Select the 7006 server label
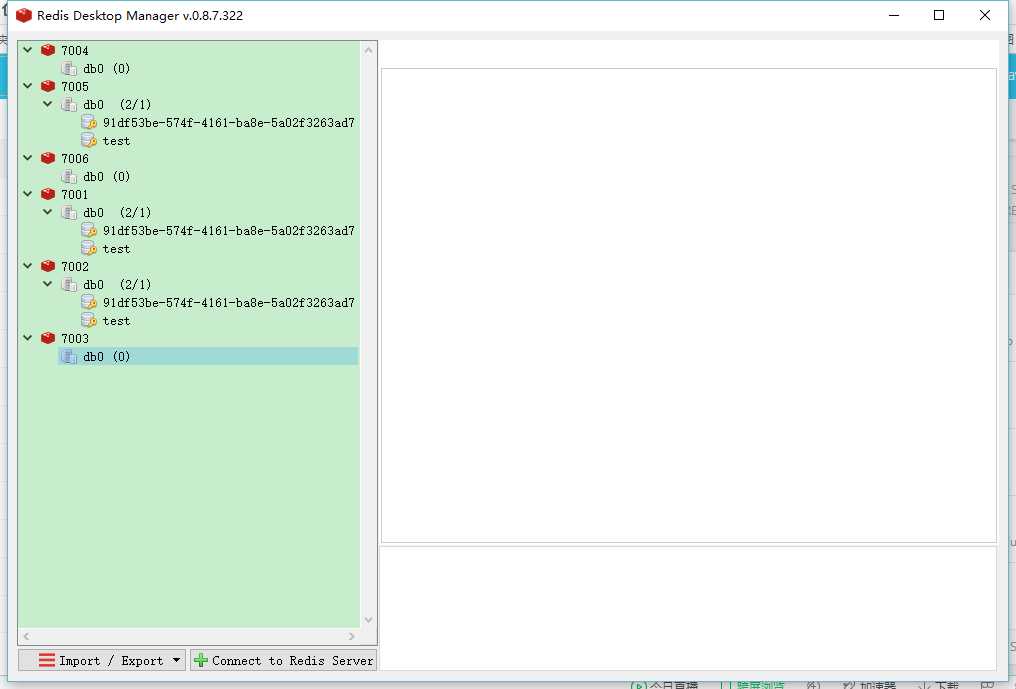The height and width of the screenshot is (689, 1016). tap(75, 159)
